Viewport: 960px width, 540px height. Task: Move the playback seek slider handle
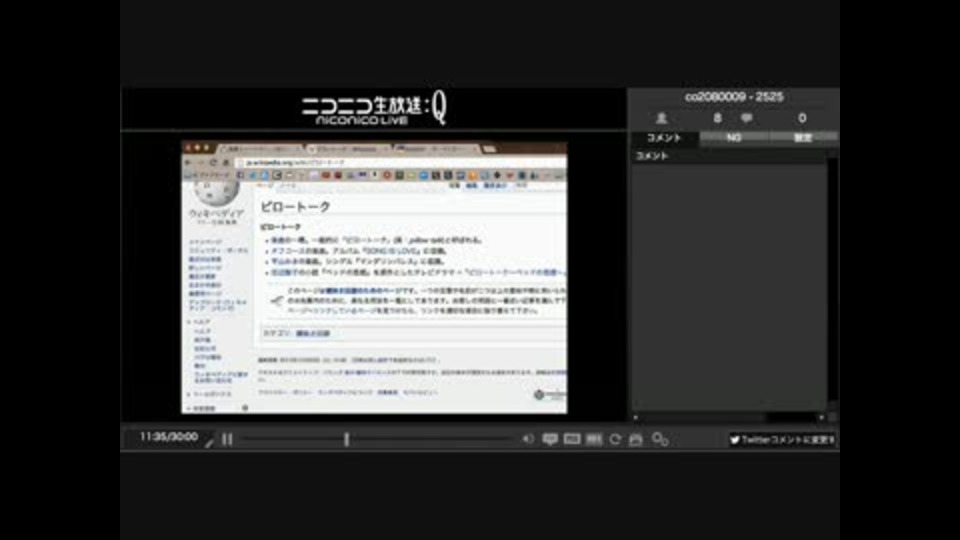347,439
